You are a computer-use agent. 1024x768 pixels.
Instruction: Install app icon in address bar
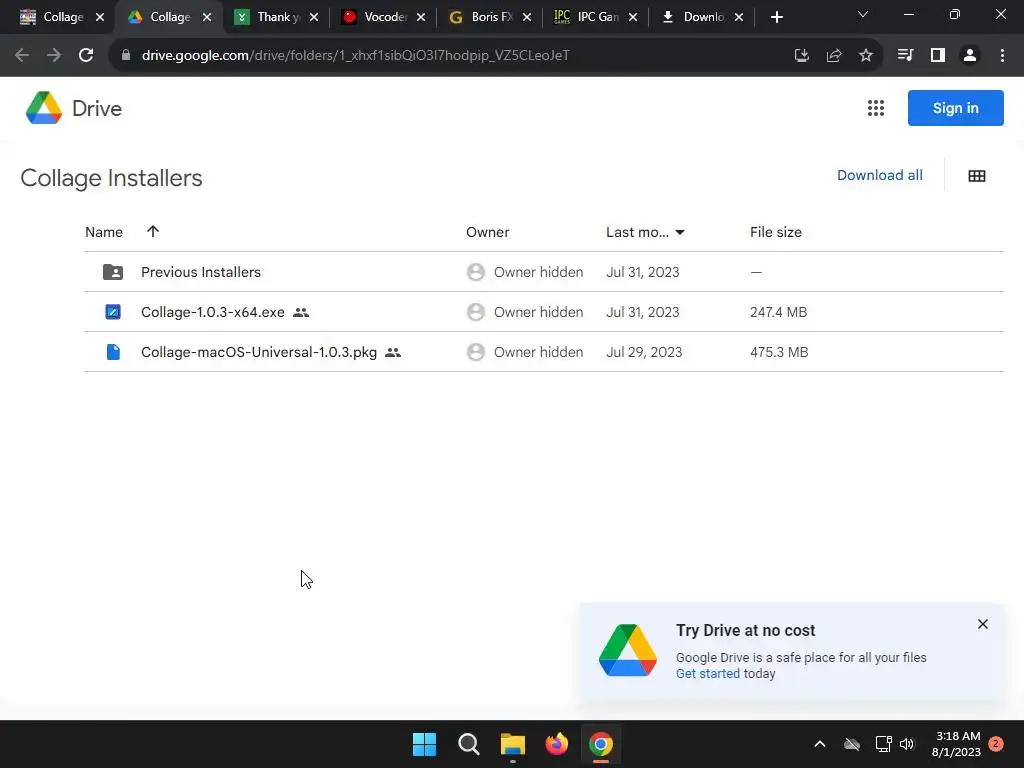point(802,56)
